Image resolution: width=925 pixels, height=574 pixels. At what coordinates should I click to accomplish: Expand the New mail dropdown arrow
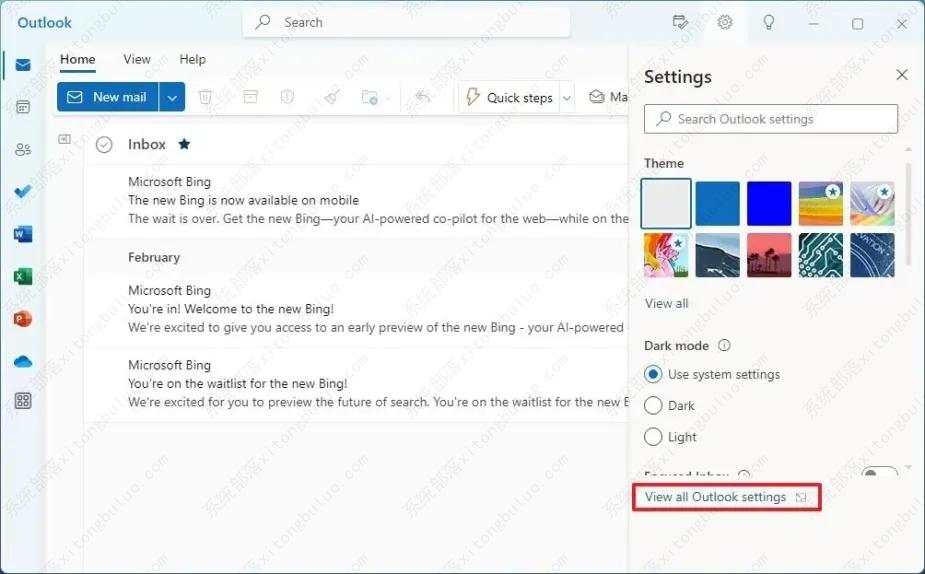(172, 97)
